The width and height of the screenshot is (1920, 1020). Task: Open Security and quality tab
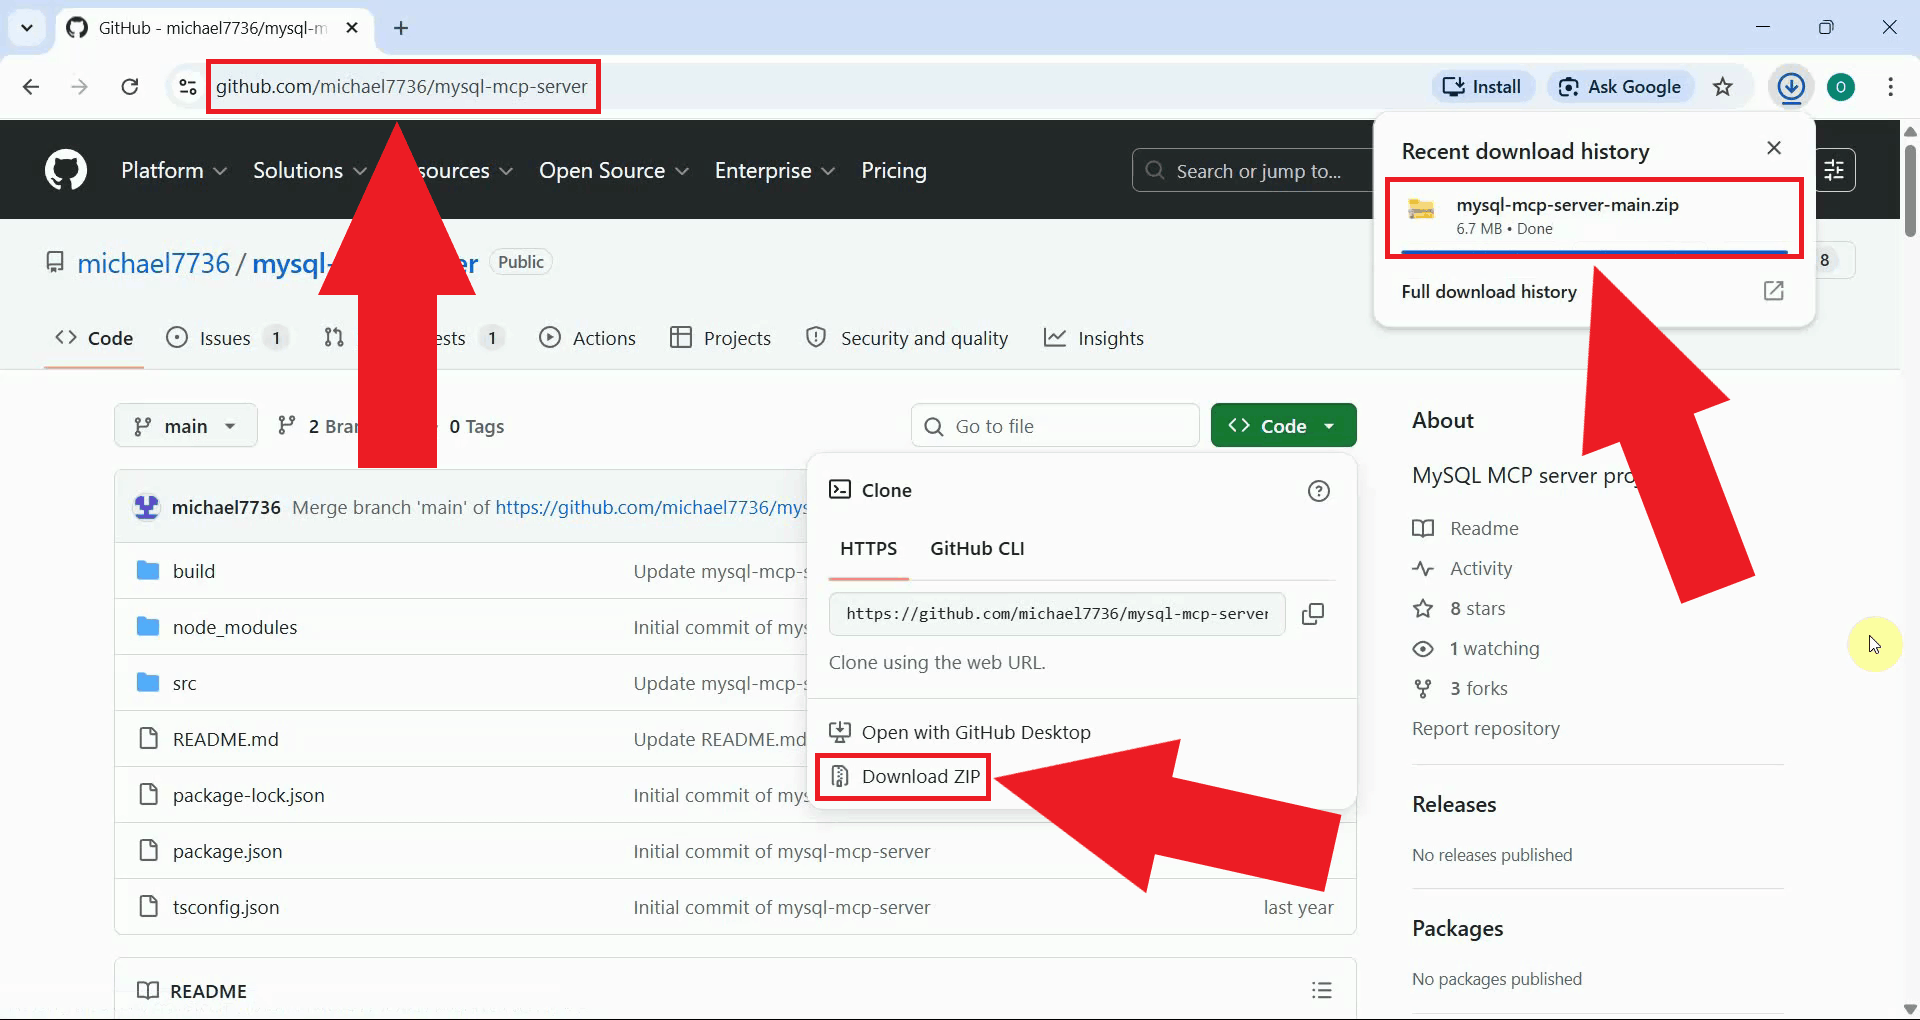tap(907, 338)
